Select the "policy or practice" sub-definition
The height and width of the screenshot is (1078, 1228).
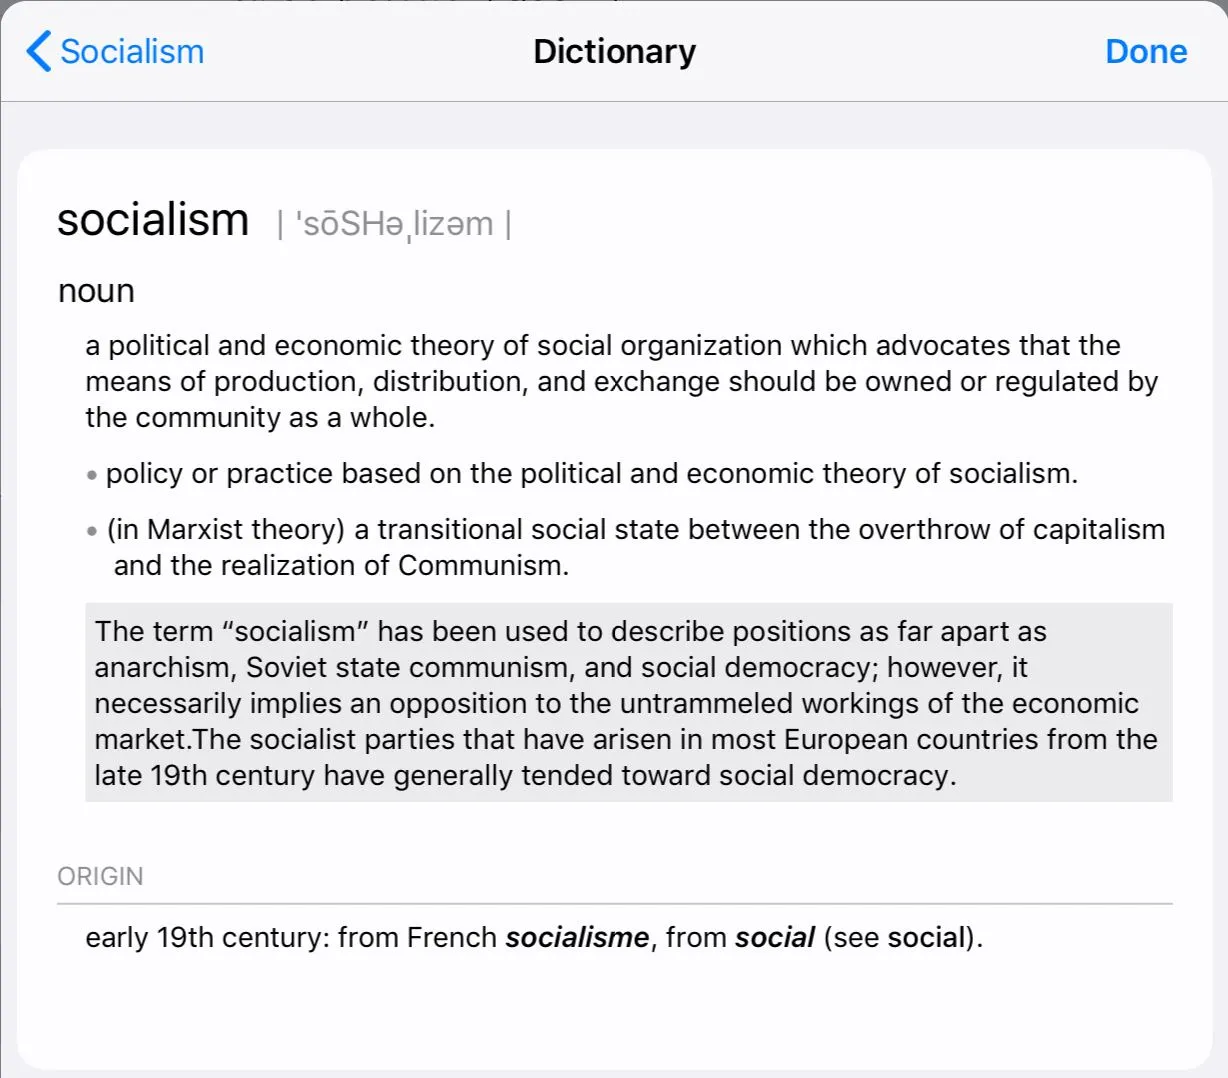[x=592, y=473]
